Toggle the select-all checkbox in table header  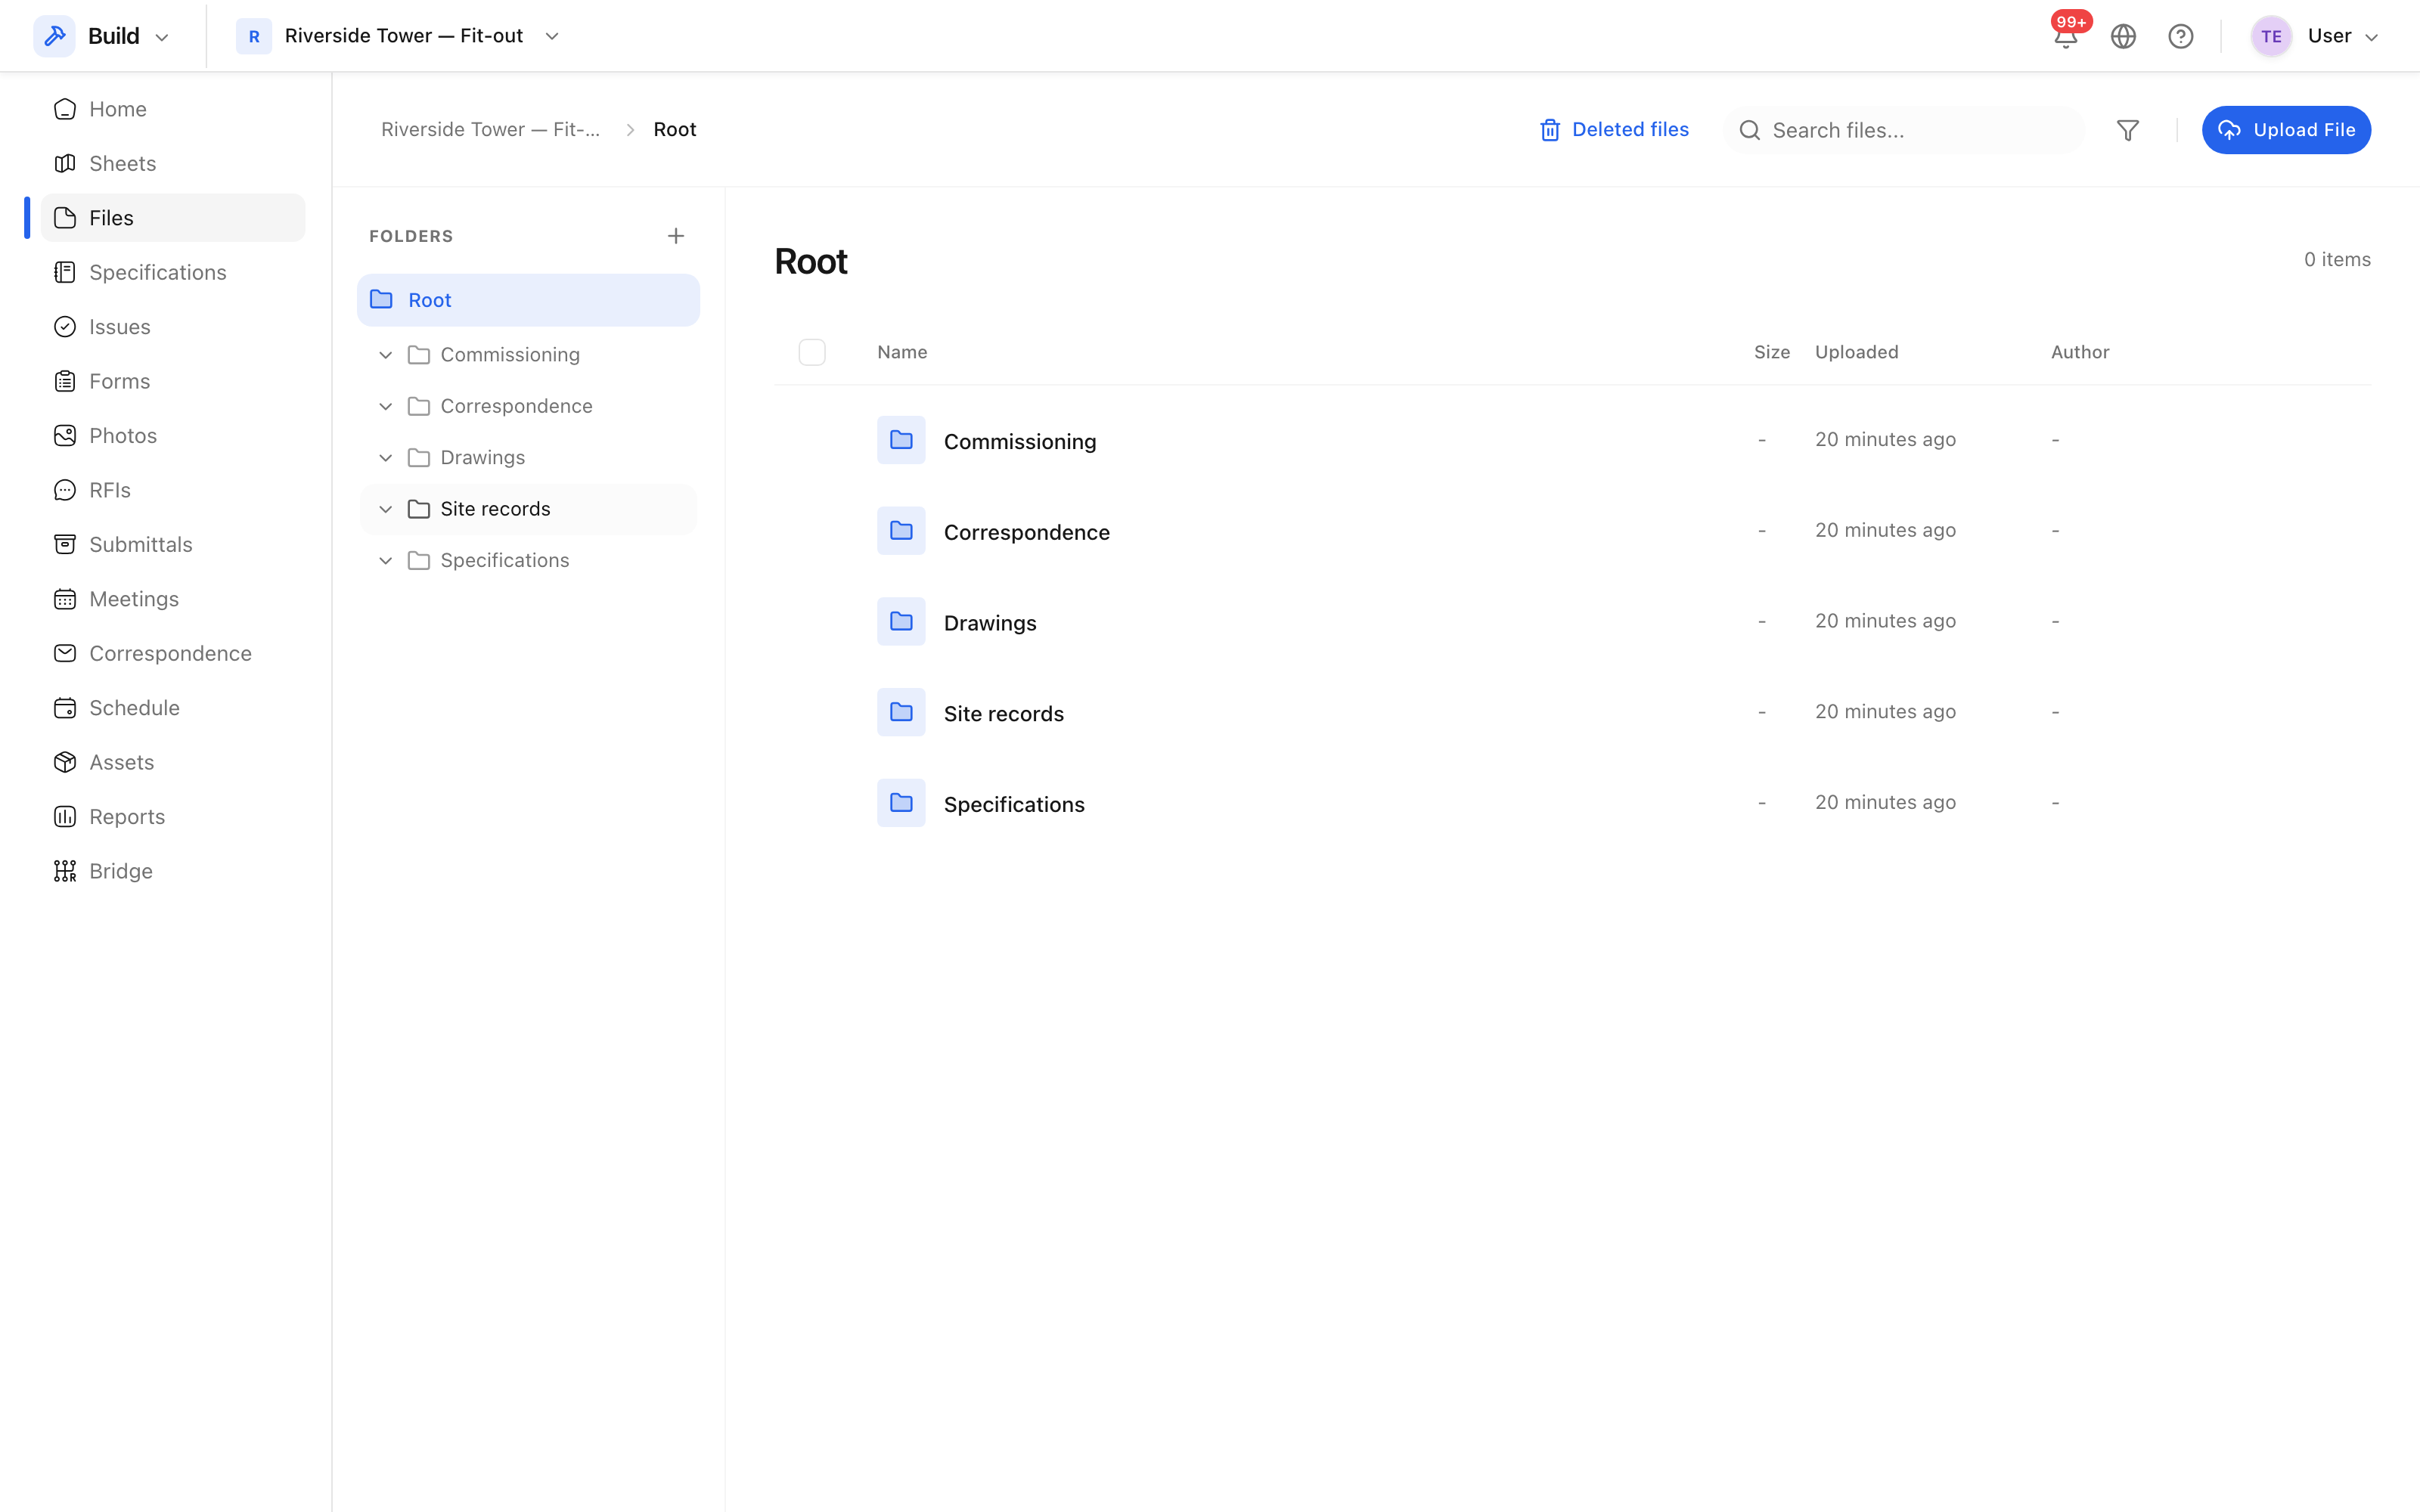point(812,352)
